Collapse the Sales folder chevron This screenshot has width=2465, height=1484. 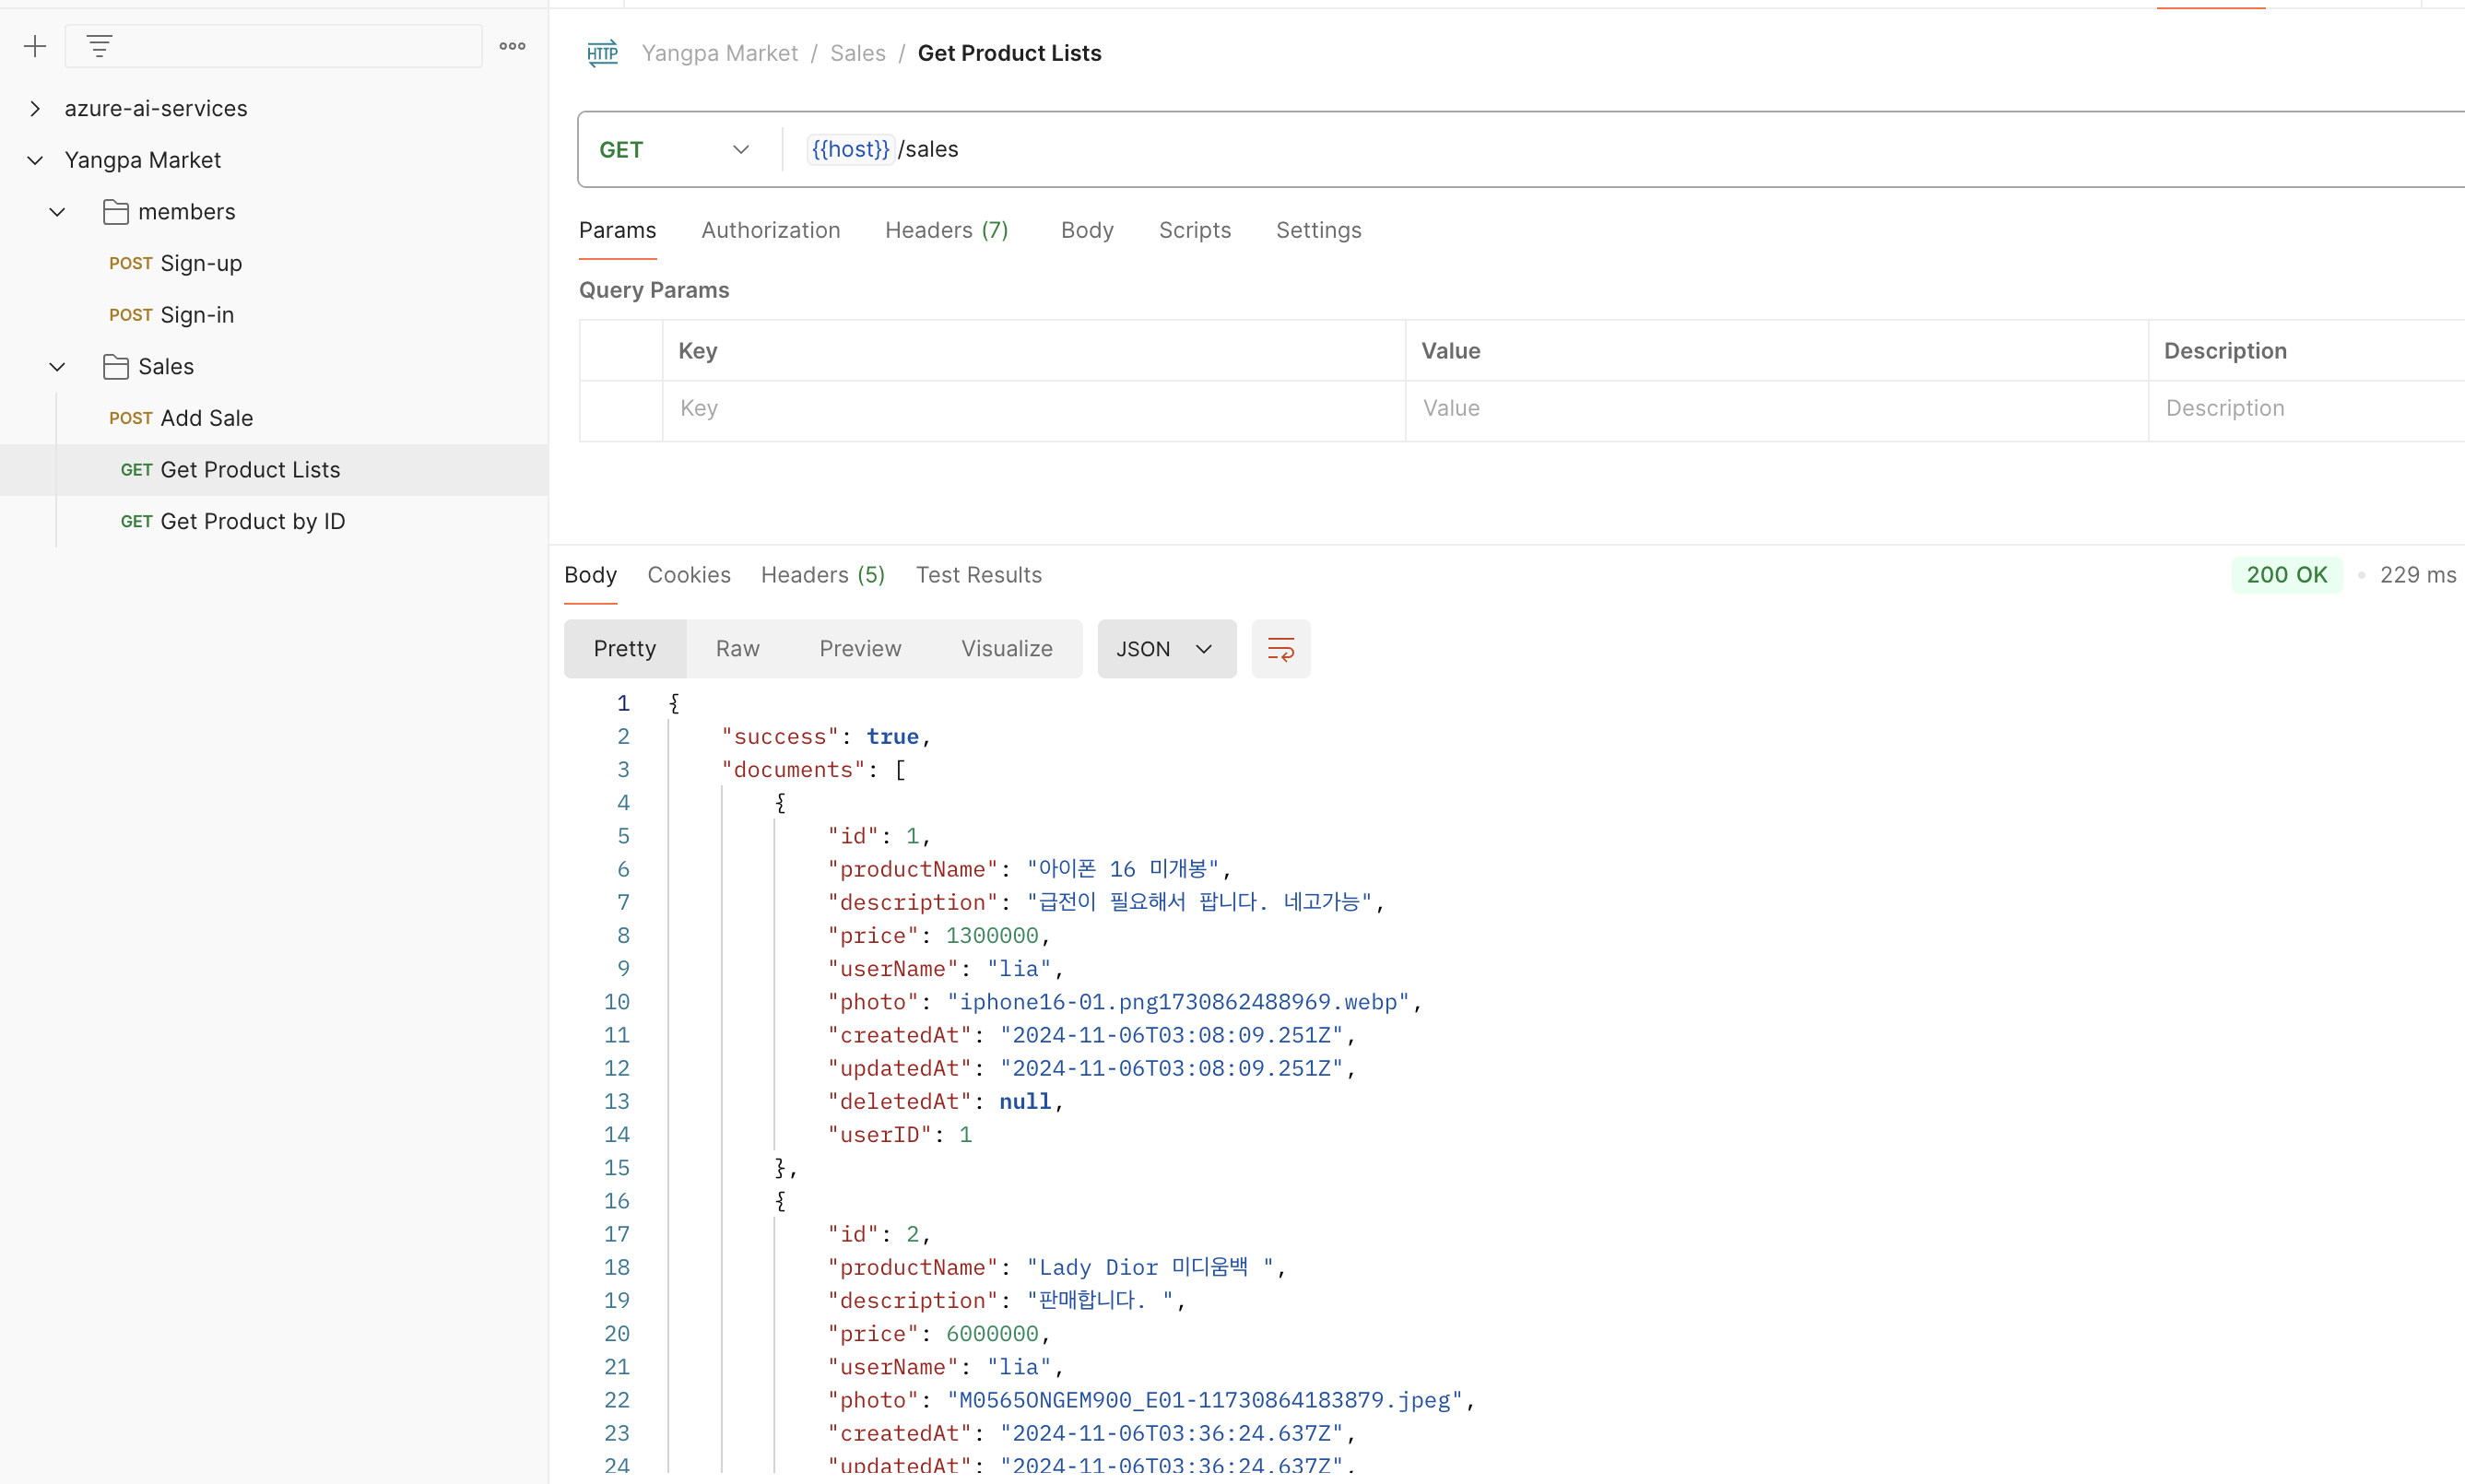click(x=58, y=367)
